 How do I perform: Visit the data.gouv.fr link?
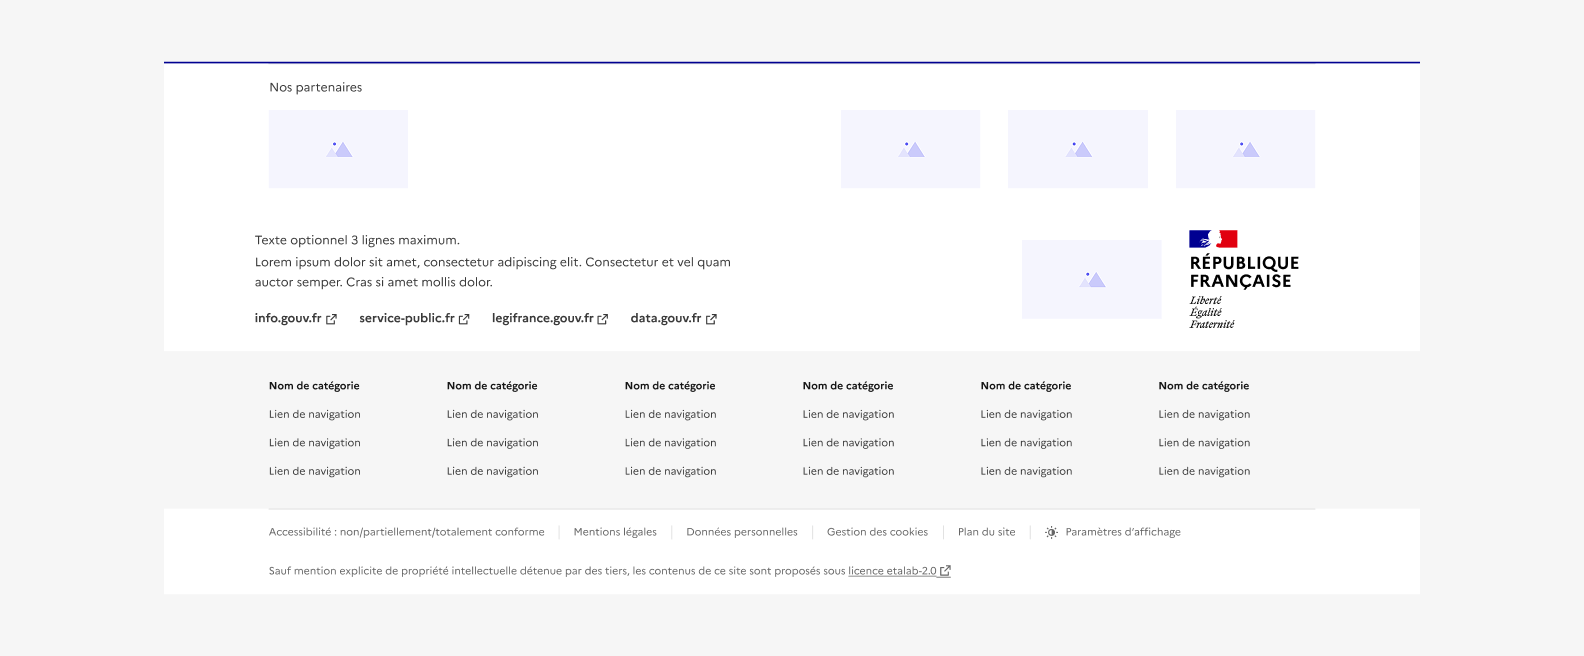point(666,318)
